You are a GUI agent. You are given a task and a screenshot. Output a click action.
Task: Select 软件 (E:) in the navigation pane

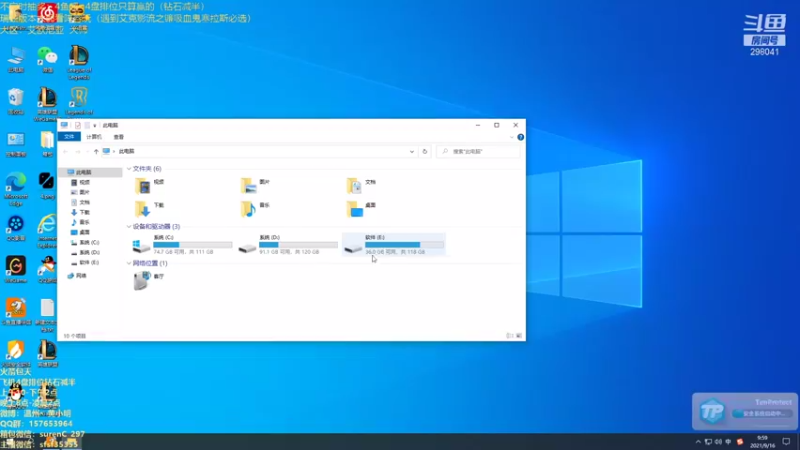85,262
